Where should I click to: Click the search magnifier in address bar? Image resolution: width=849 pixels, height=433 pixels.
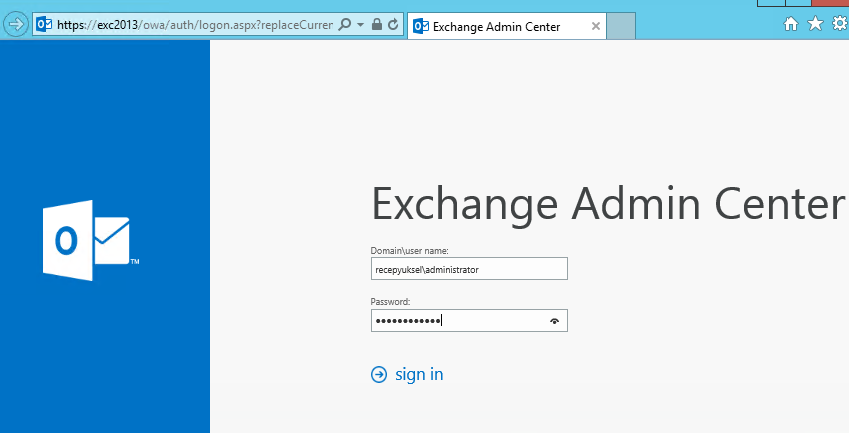pyautogui.click(x=344, y=24)
